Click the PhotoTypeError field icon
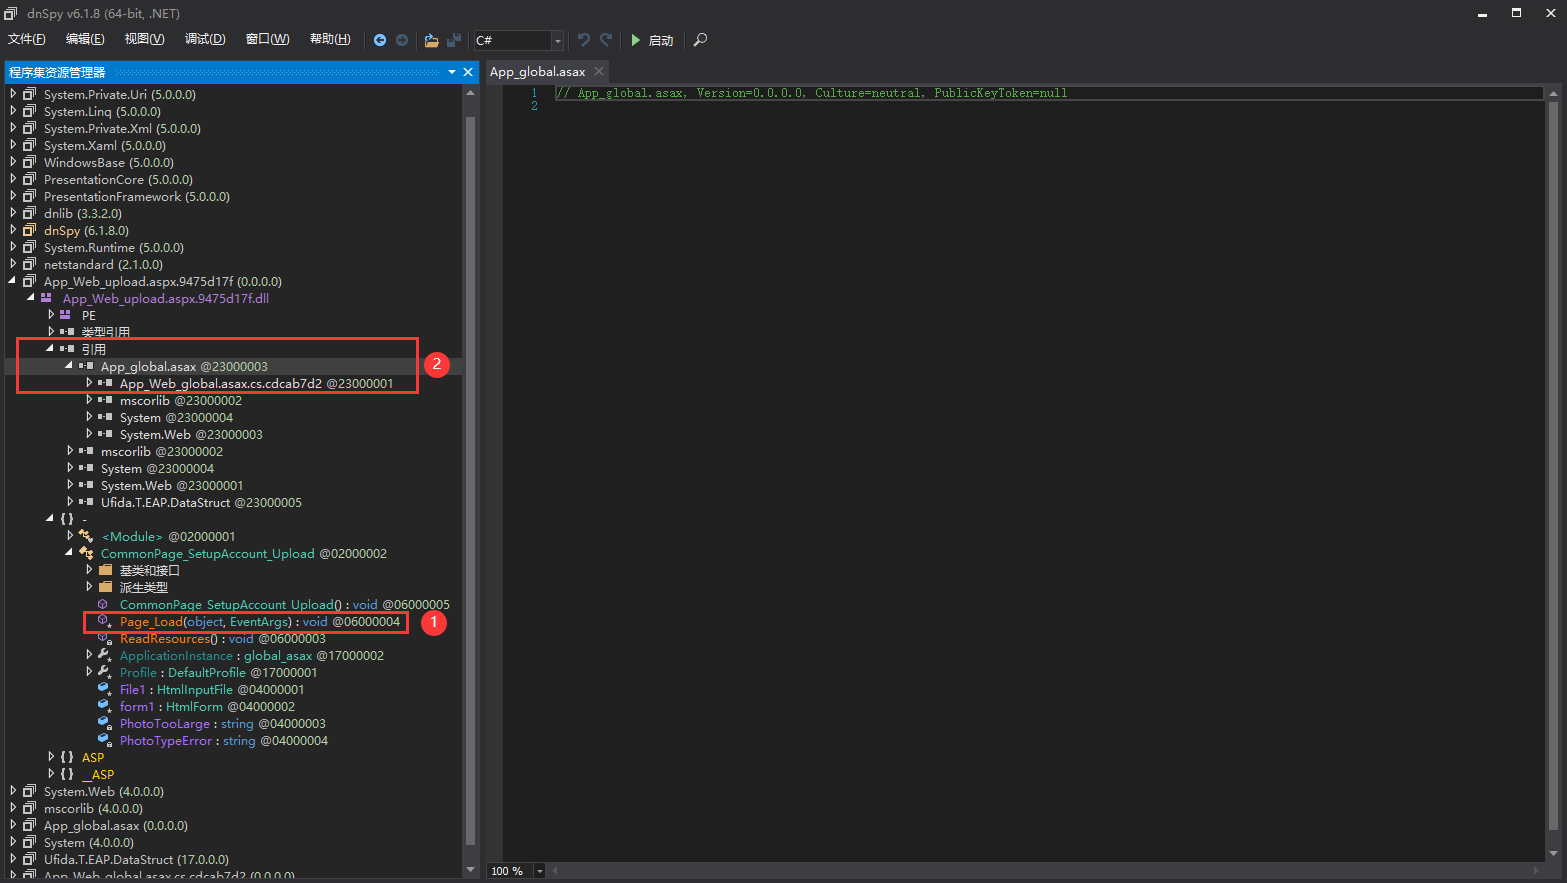1567x883 pixels. point(104,740)
